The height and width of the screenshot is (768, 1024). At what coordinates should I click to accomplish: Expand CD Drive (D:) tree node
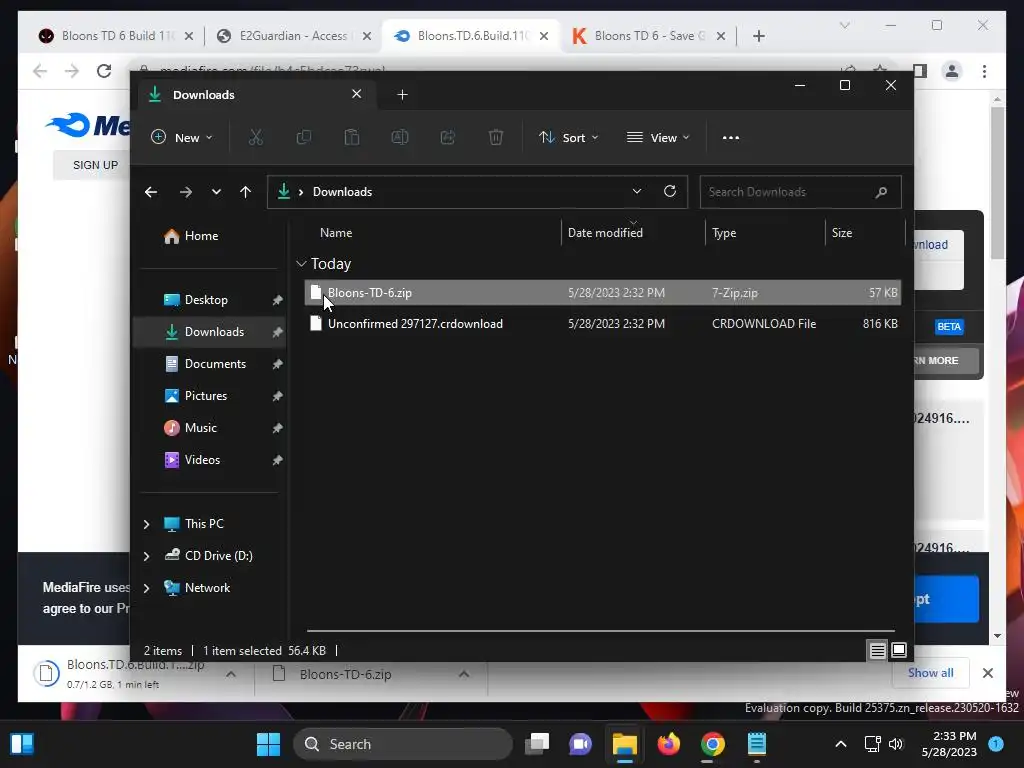pos(146,556)
